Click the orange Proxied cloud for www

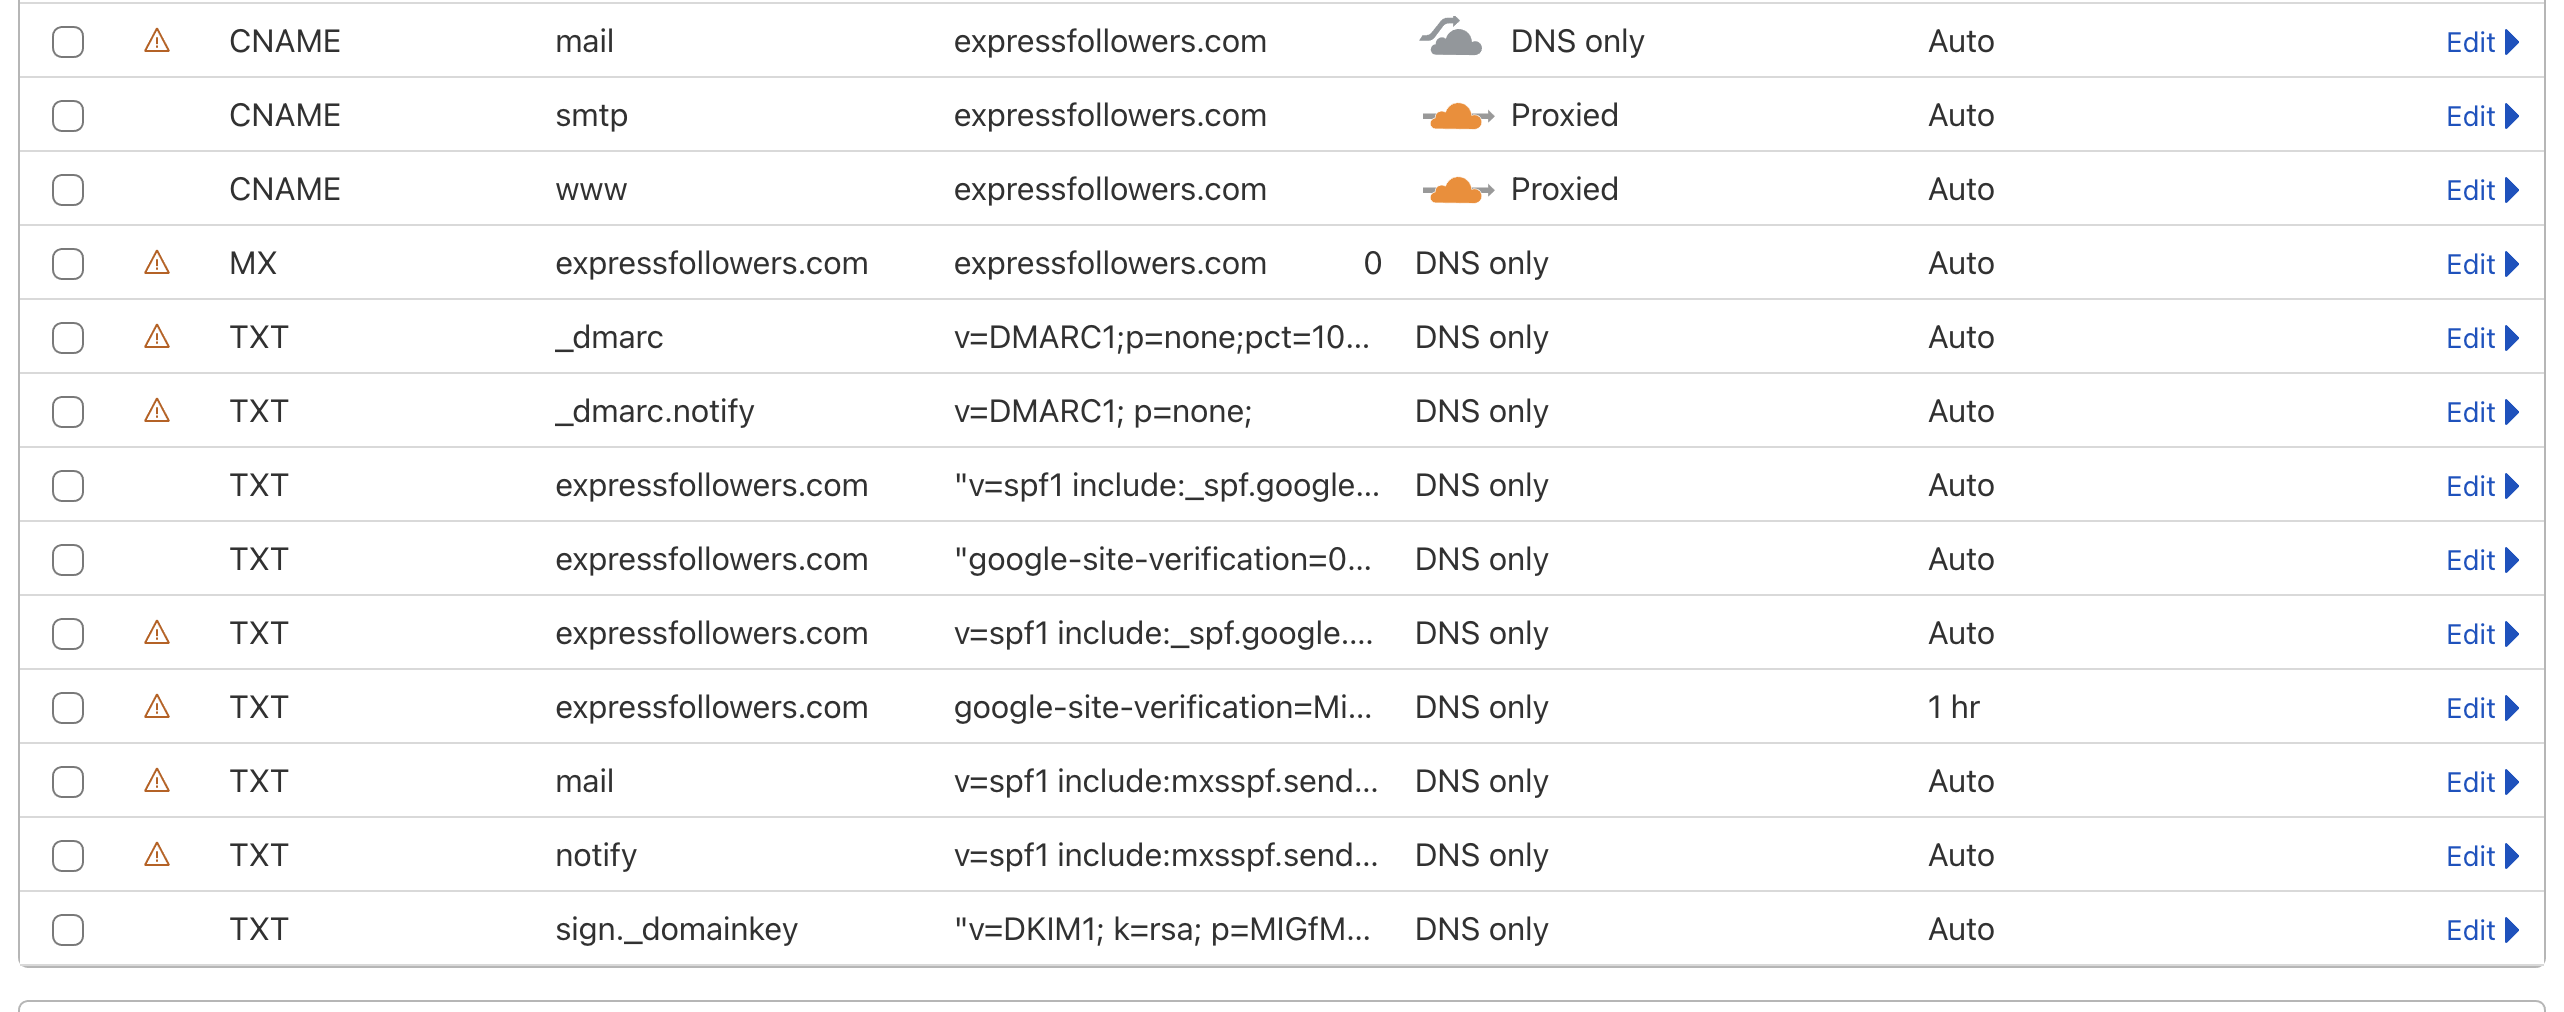click(x=1458, y=190)
